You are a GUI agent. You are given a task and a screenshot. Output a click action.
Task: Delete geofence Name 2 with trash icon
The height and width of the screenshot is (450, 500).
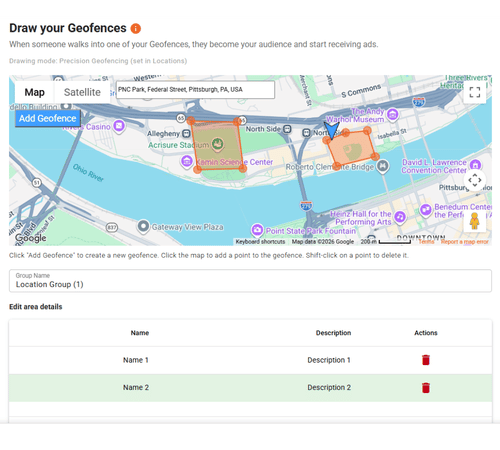[x=426, y=387]
